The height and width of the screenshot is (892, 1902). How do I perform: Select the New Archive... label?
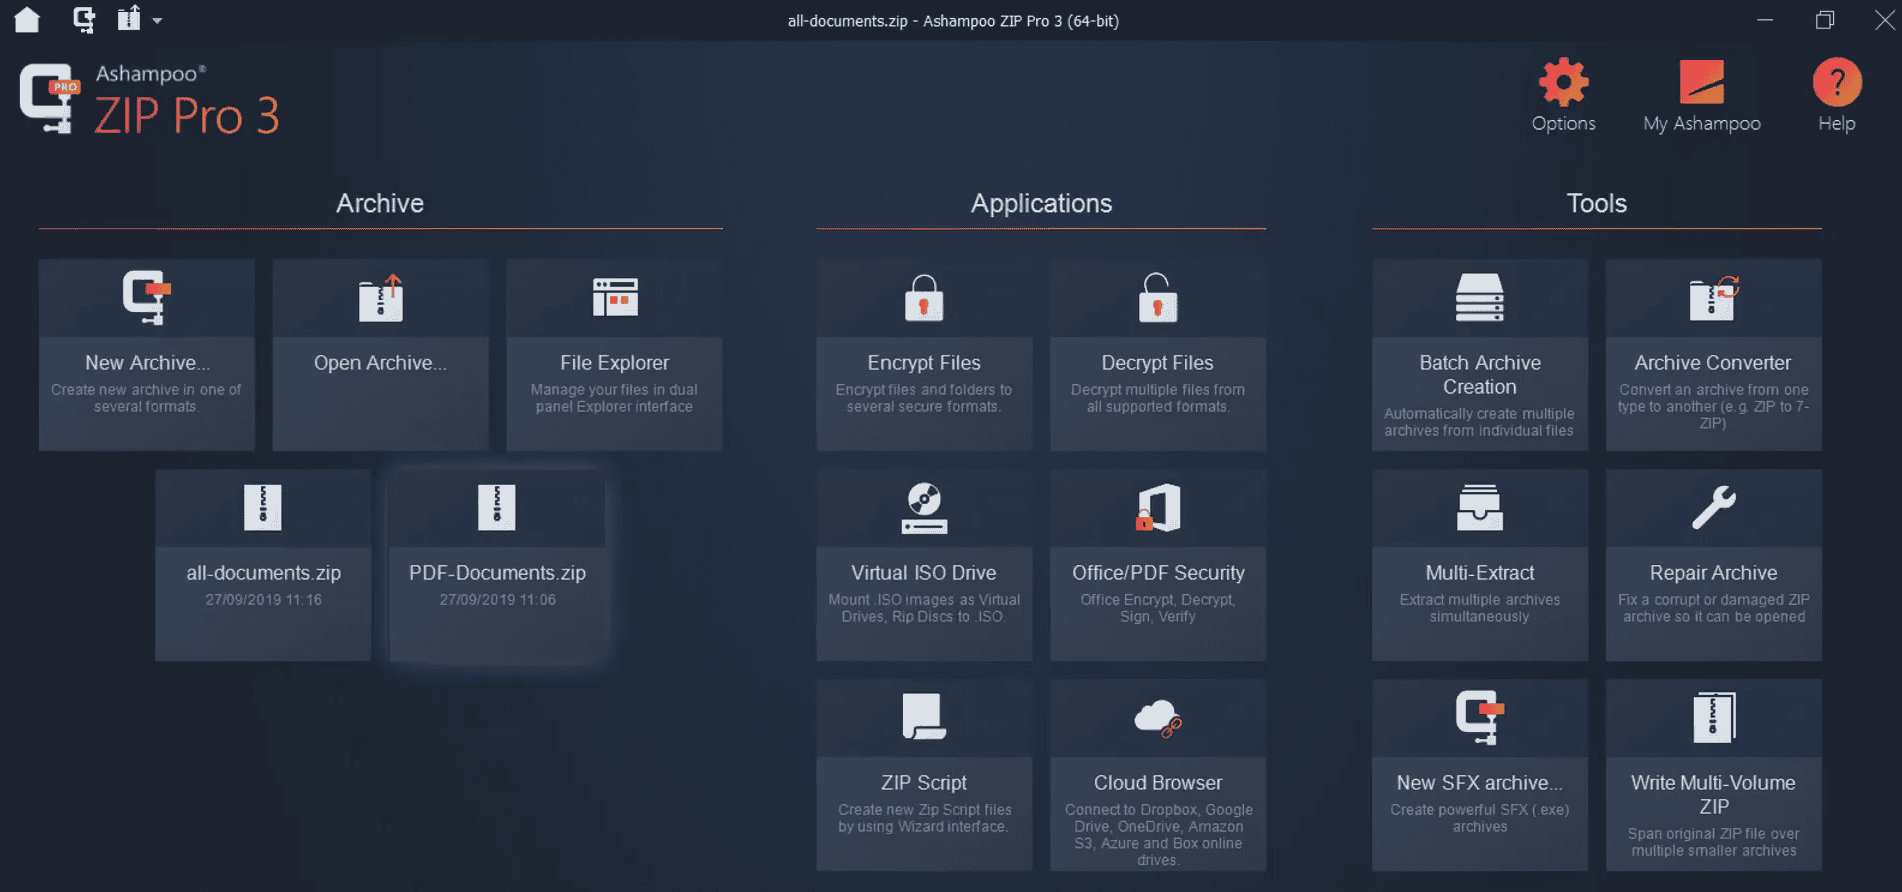[x=147, y=363]
